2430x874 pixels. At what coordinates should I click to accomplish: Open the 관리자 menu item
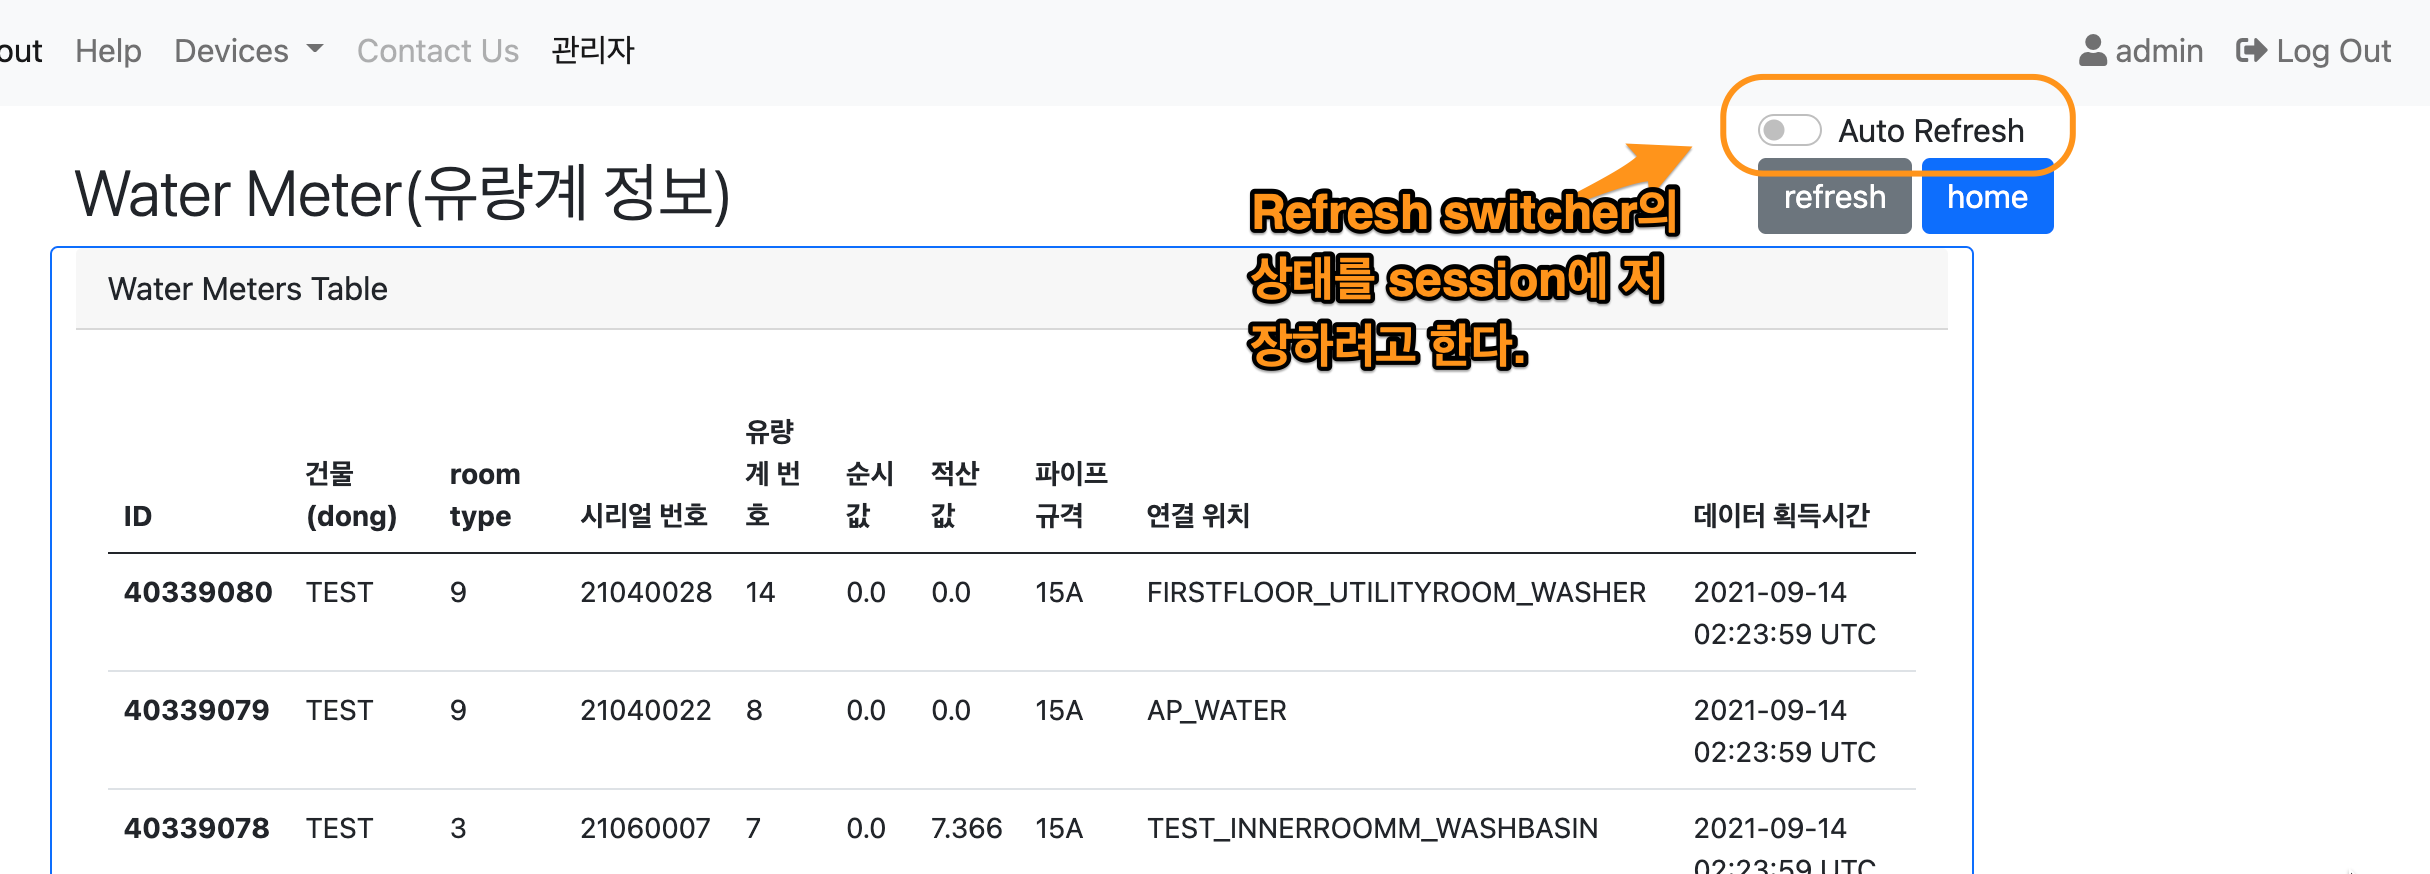pyautogui.click(x=593, y=51)
